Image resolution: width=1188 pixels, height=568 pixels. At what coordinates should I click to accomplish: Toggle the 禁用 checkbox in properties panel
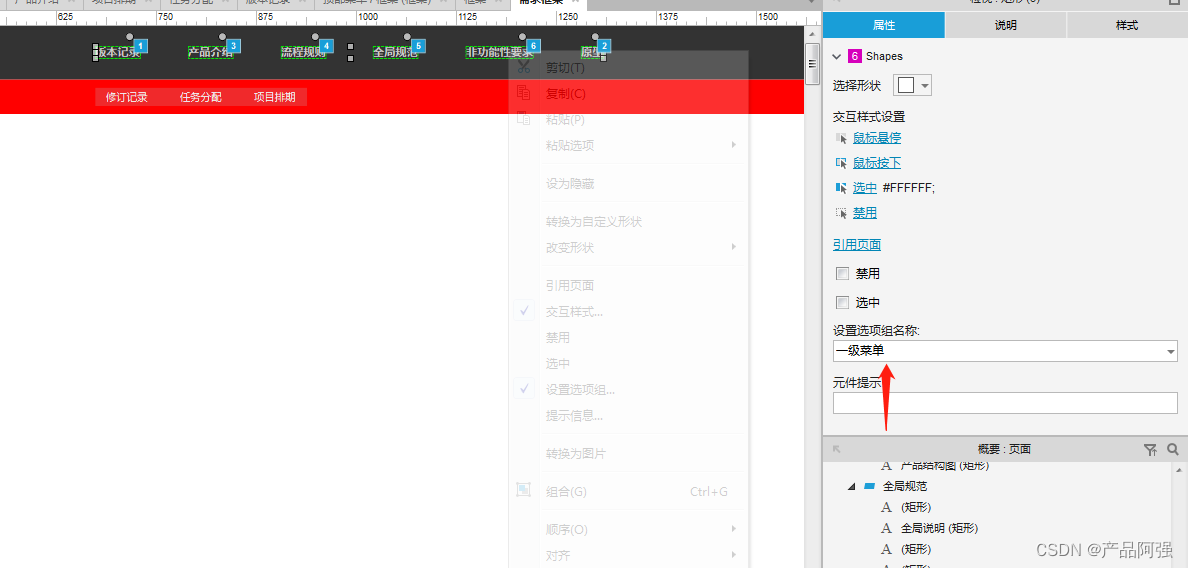pyautogui.click(x=842, y=273)
